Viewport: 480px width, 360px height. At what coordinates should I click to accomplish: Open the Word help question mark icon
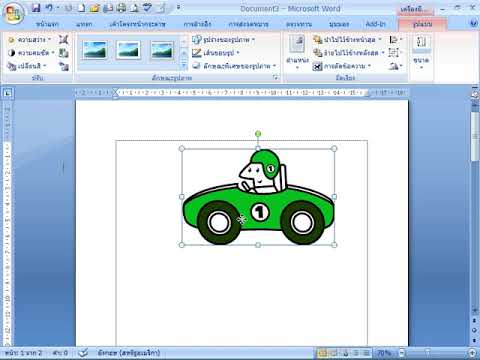pyautogui.click(x=473, y=23)
